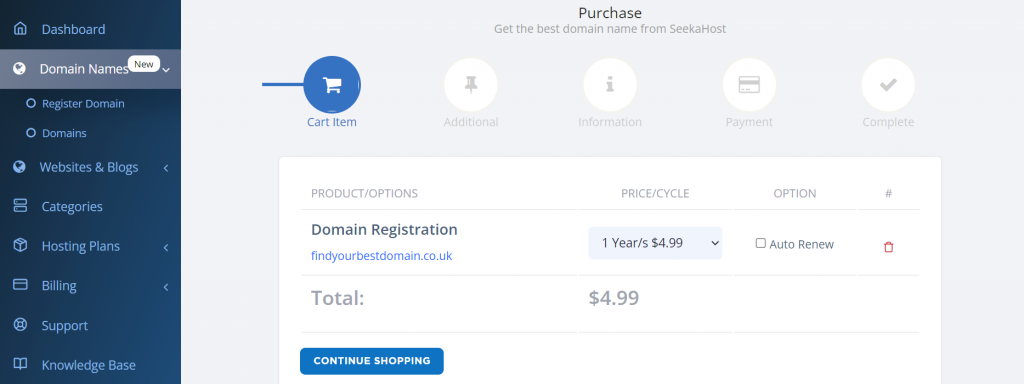Open the findyourbestdomain.co.uk link
This screenshot has width=1024, height=384.
coord(381,255)
